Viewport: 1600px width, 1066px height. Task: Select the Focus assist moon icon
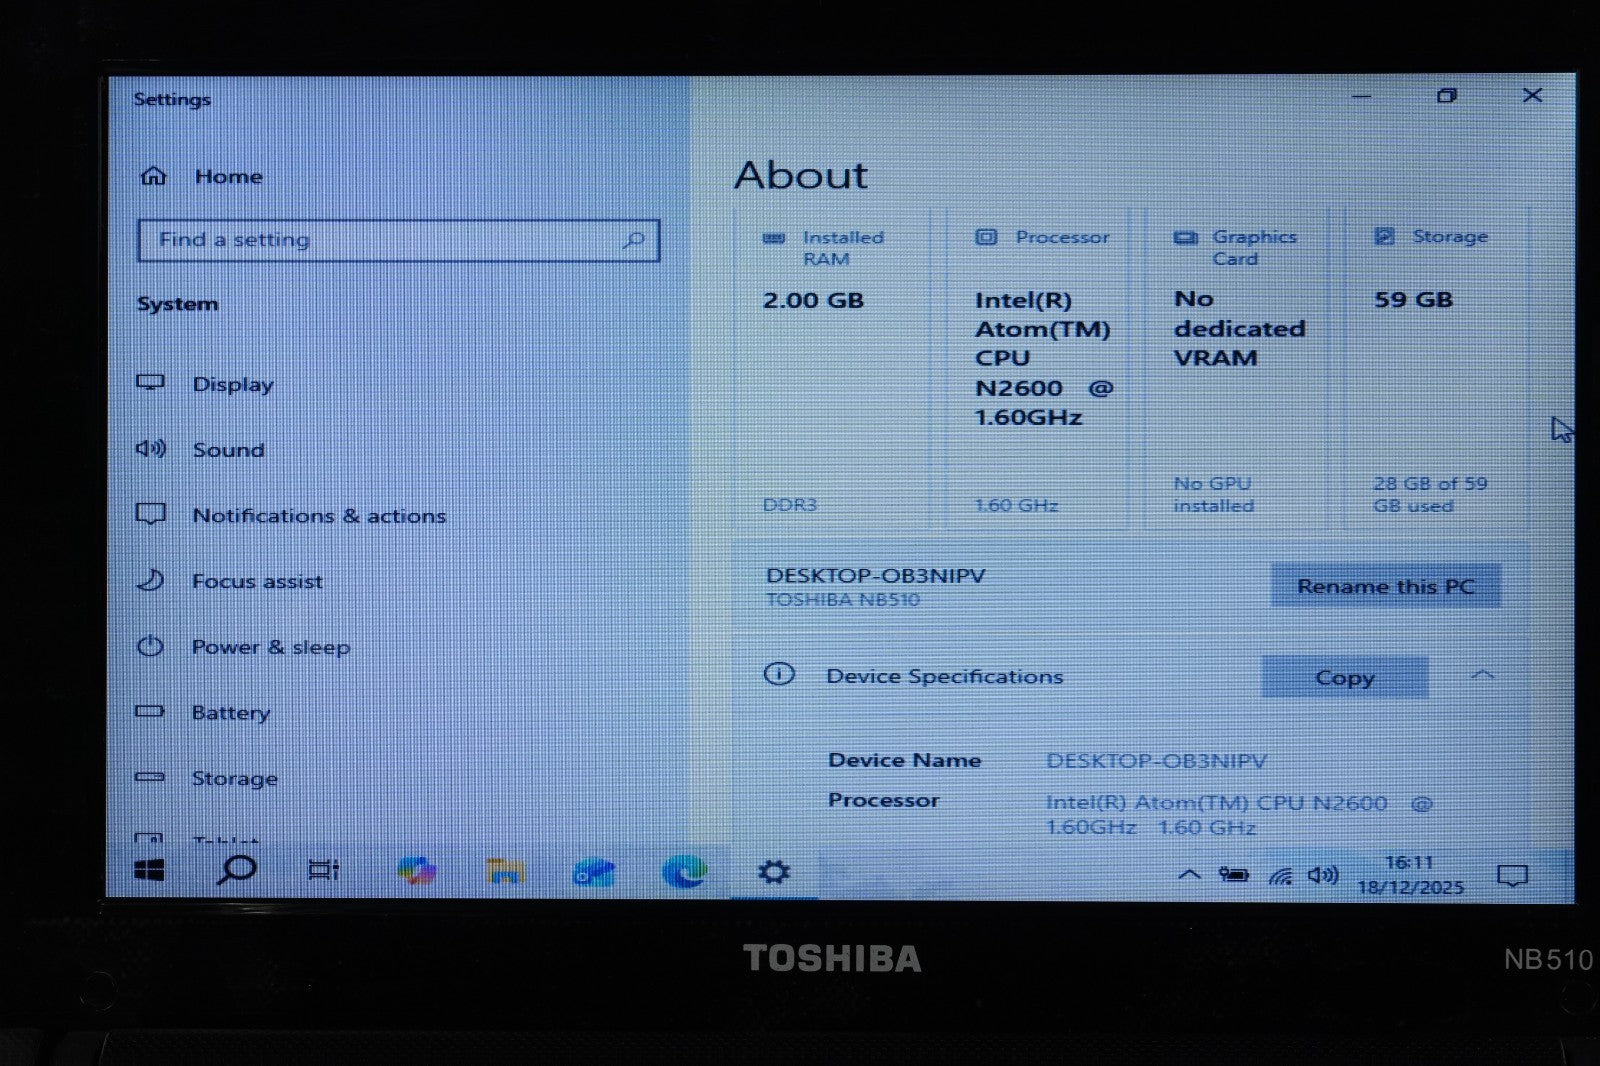pos(151,580)
